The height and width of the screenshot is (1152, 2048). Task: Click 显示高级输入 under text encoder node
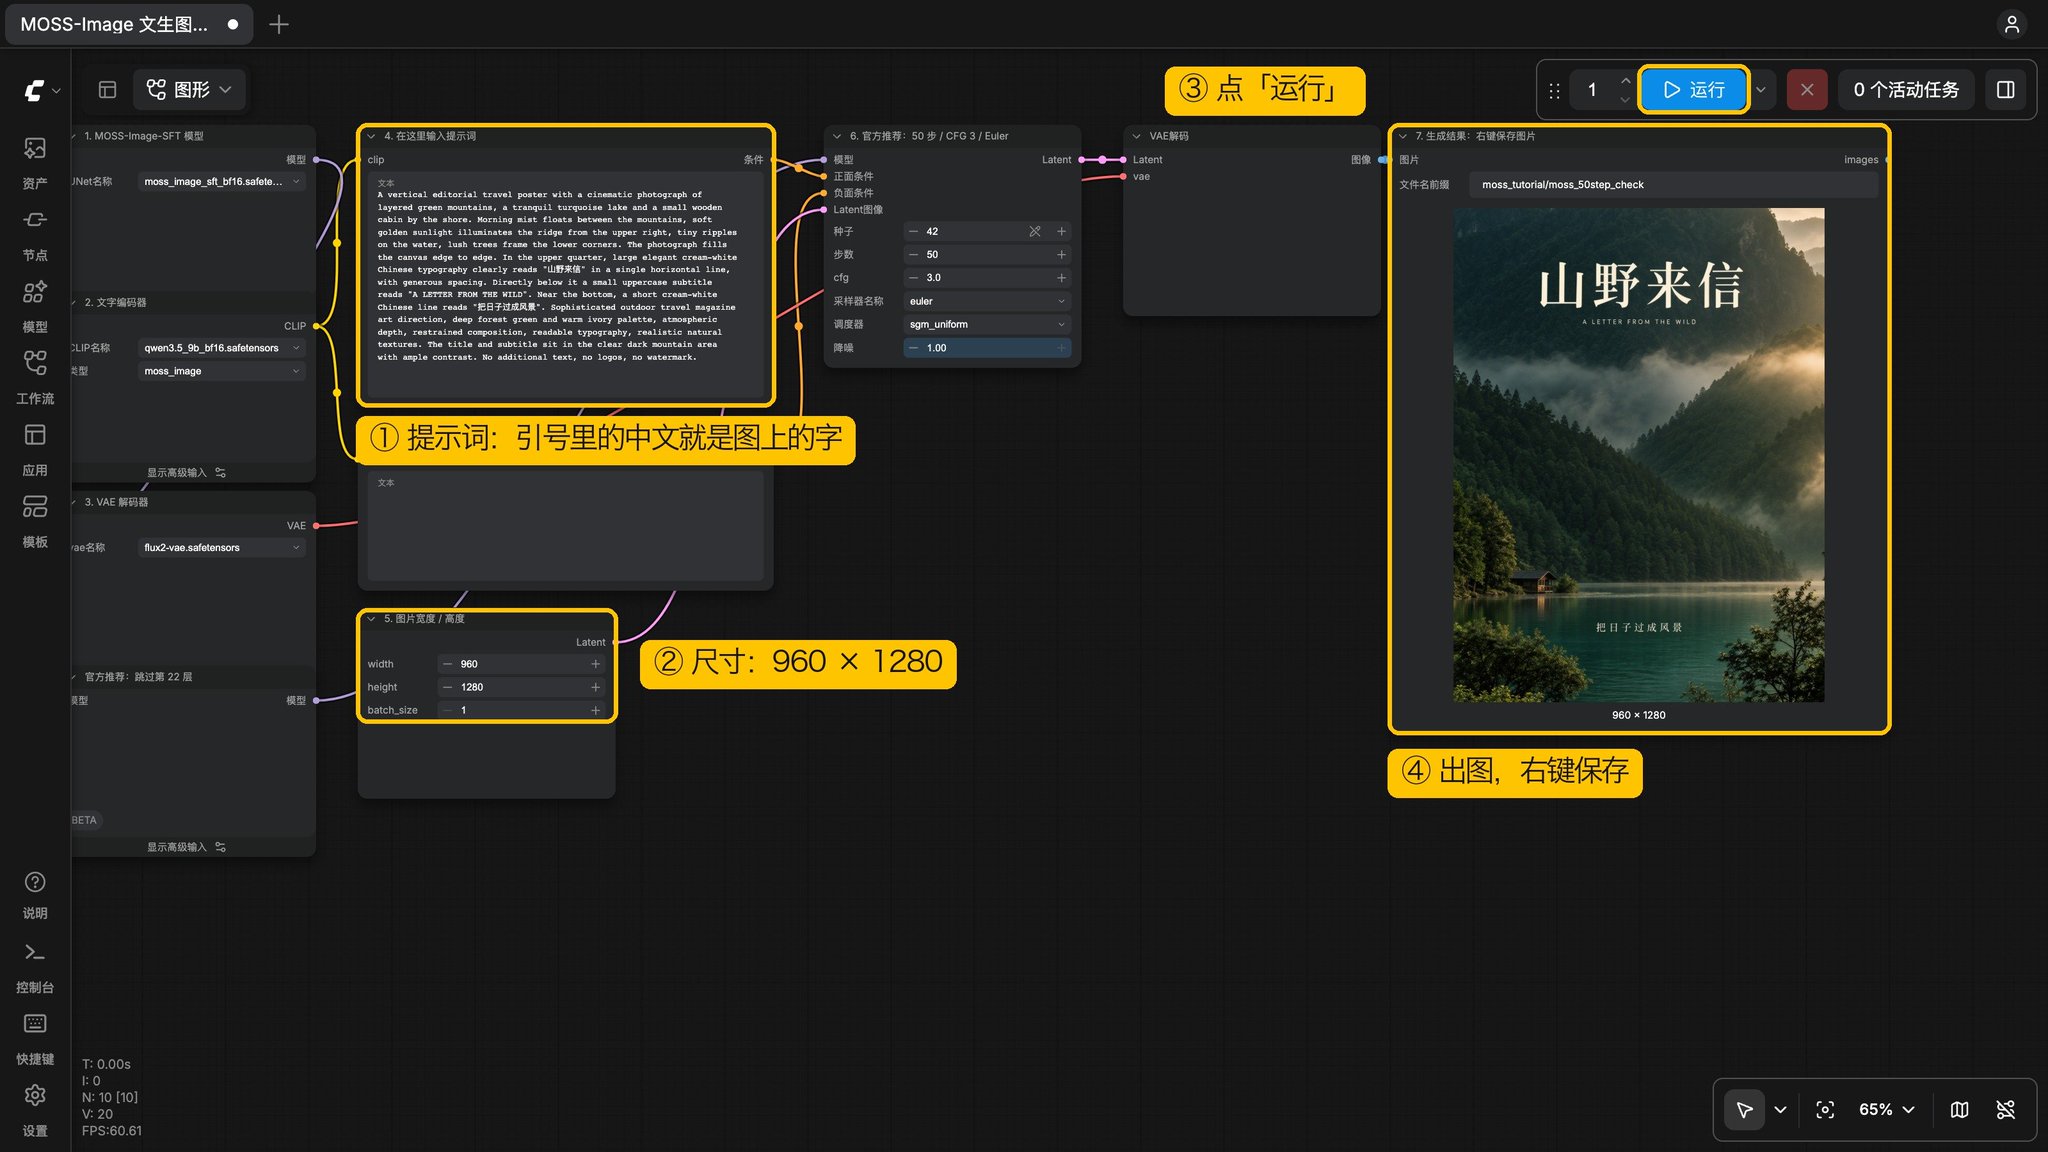186,473
